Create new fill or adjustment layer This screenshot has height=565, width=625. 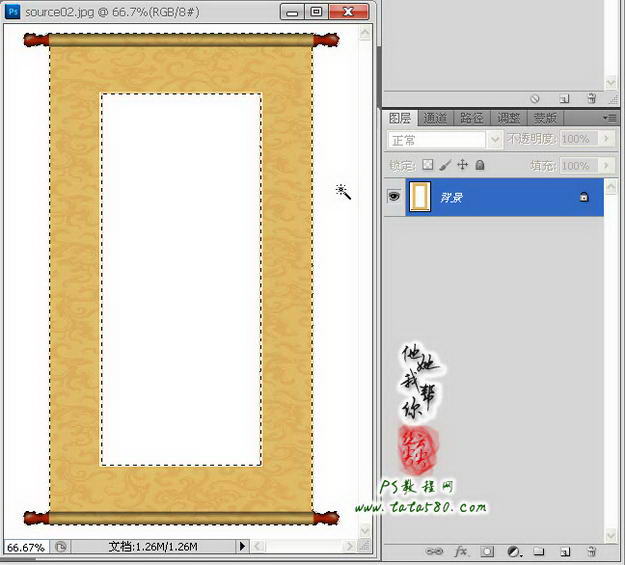514,551
